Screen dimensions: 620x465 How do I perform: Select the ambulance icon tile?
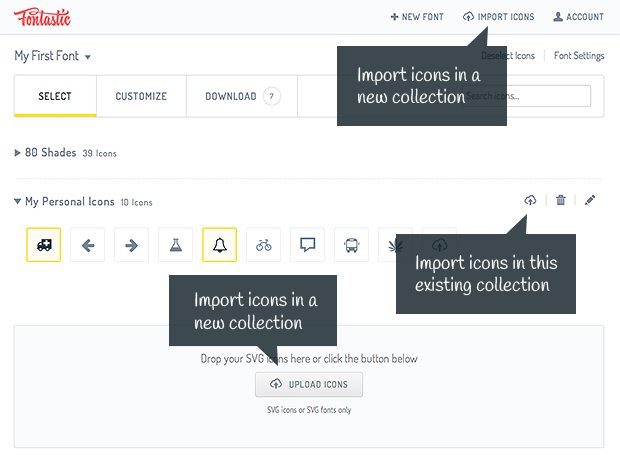43,245
